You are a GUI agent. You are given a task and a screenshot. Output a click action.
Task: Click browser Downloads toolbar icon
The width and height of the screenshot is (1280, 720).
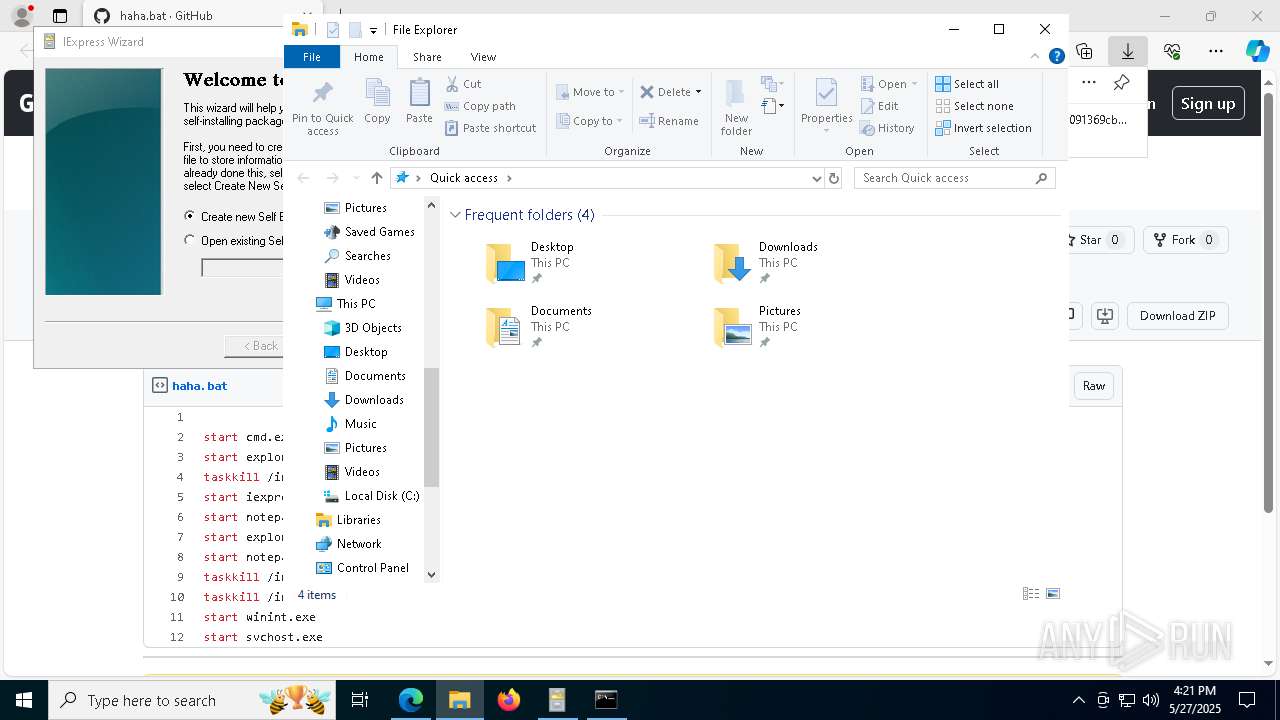1128,51
